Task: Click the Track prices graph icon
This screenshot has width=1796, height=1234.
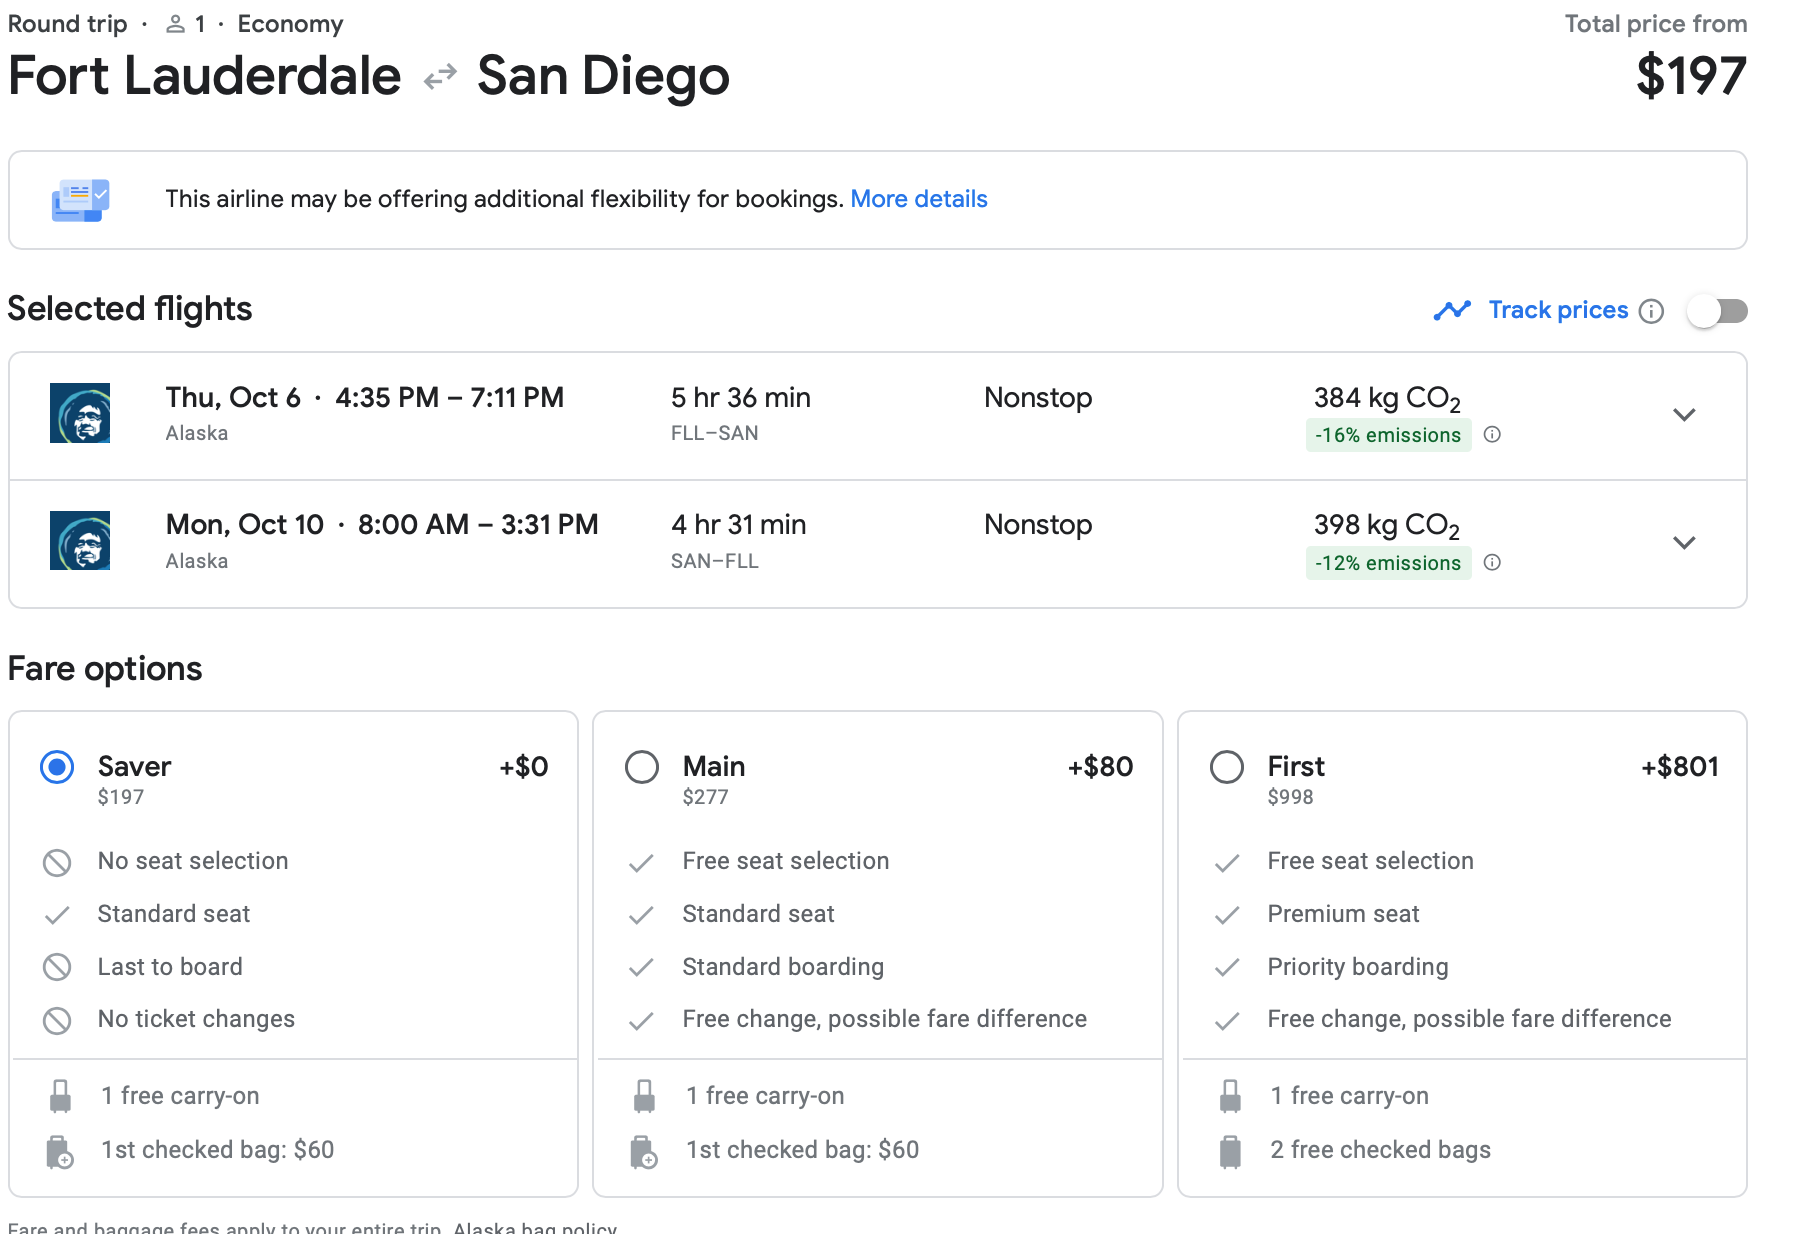Action: click(1451, 311)
